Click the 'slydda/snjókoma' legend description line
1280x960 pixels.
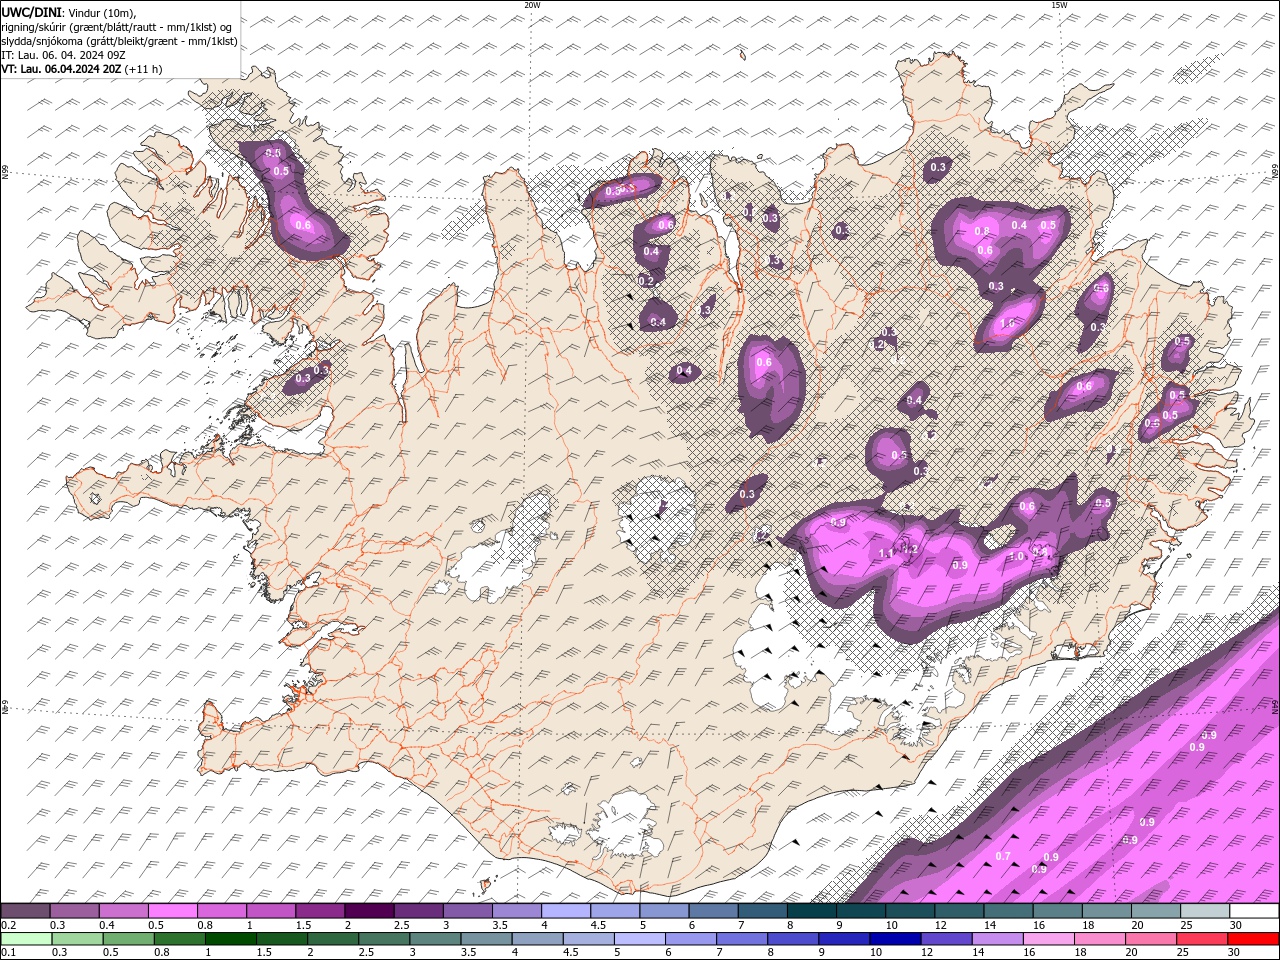click(119, 40)
